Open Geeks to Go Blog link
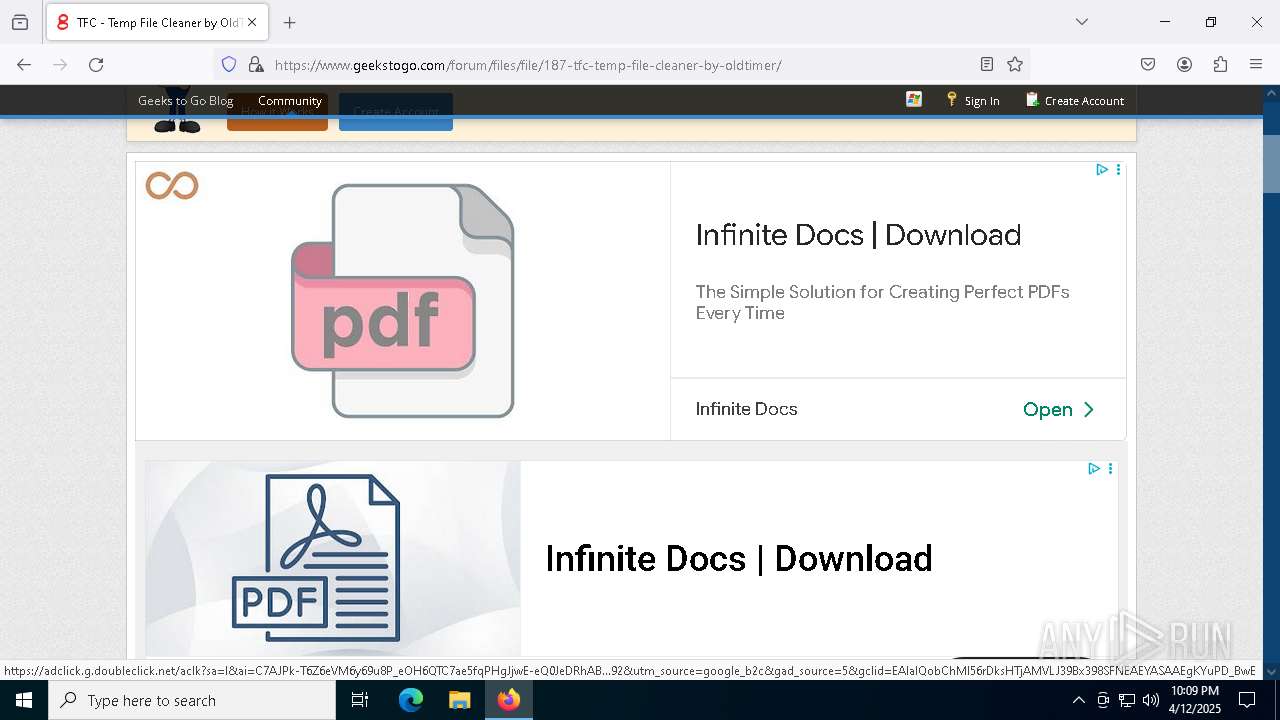 pyautogui.click(x=185, y=100)
